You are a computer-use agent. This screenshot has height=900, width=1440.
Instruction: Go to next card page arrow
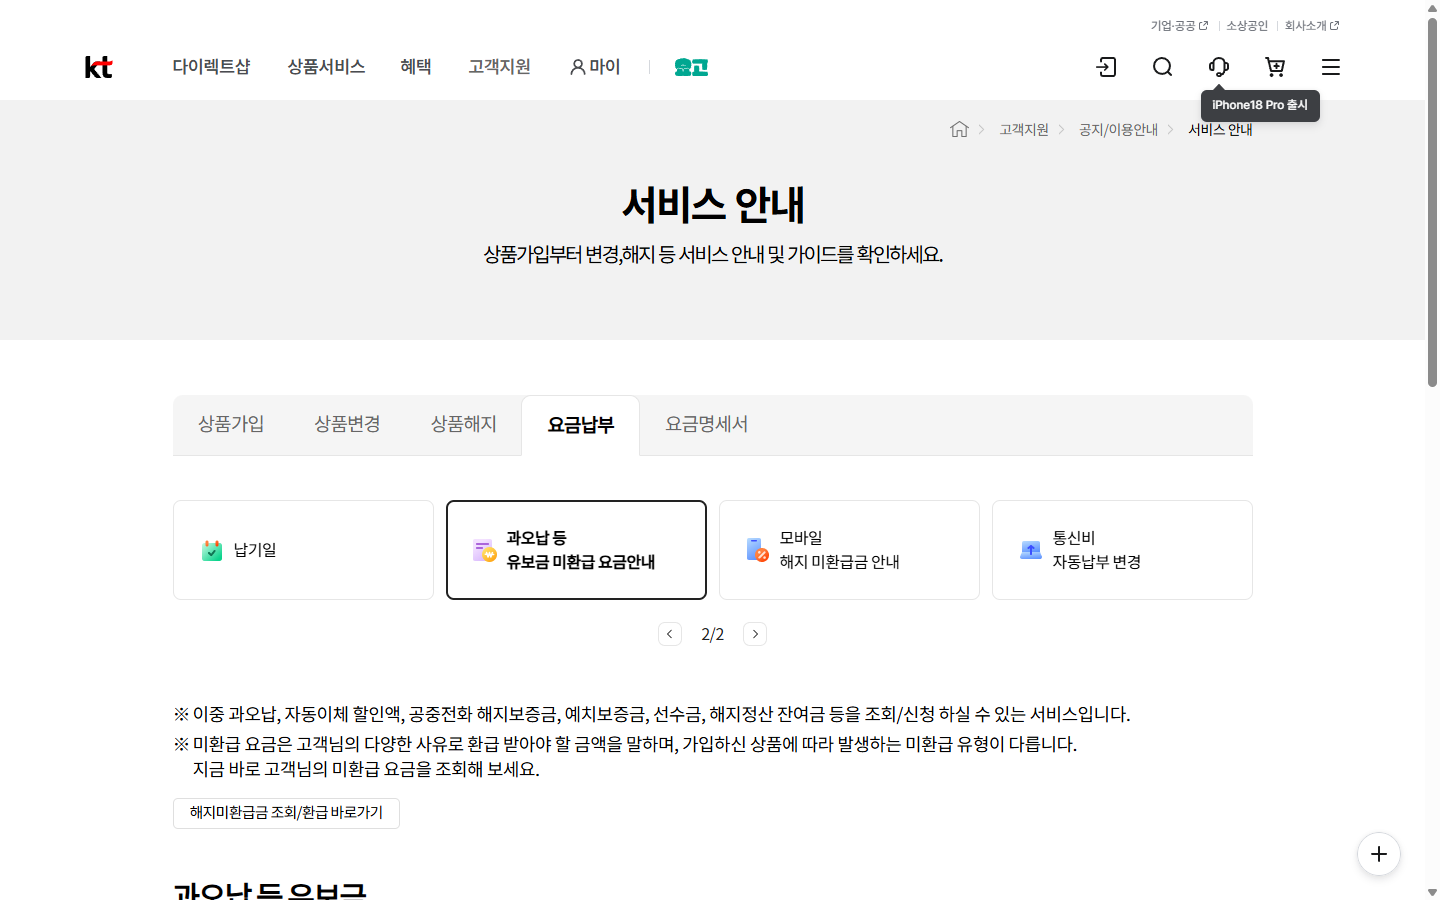click(x=755, y=634)
